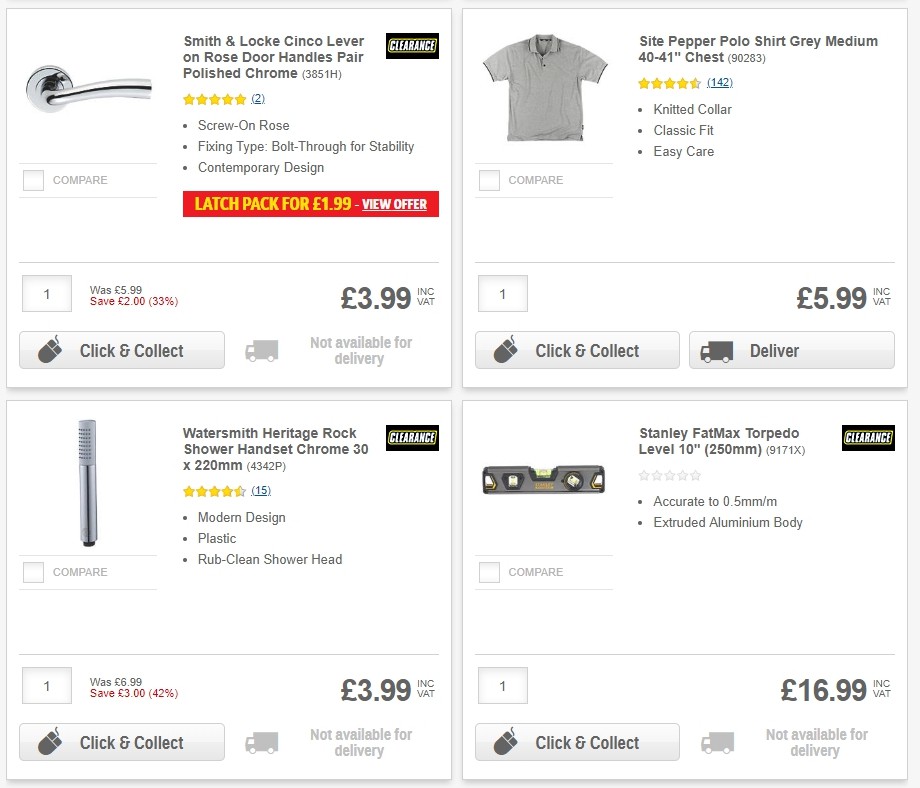Screen dimensions: 920x788
Task: Click the Clearance badge on the Stanley Torpedo Level
Action: click(x=868, y=437)
